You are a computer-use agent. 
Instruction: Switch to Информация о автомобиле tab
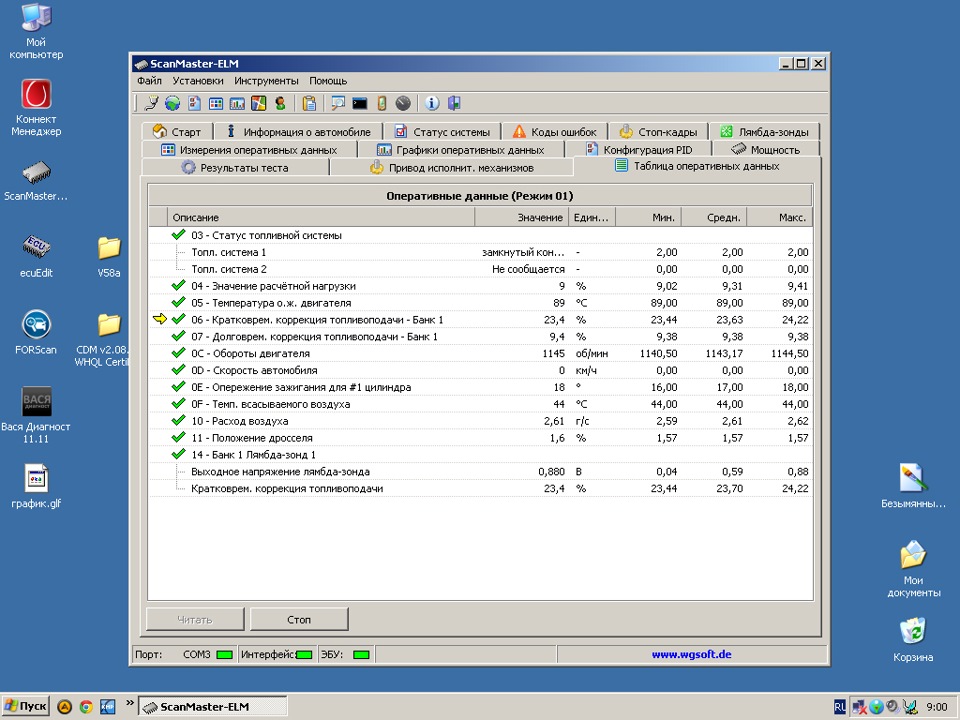[298, 132]
